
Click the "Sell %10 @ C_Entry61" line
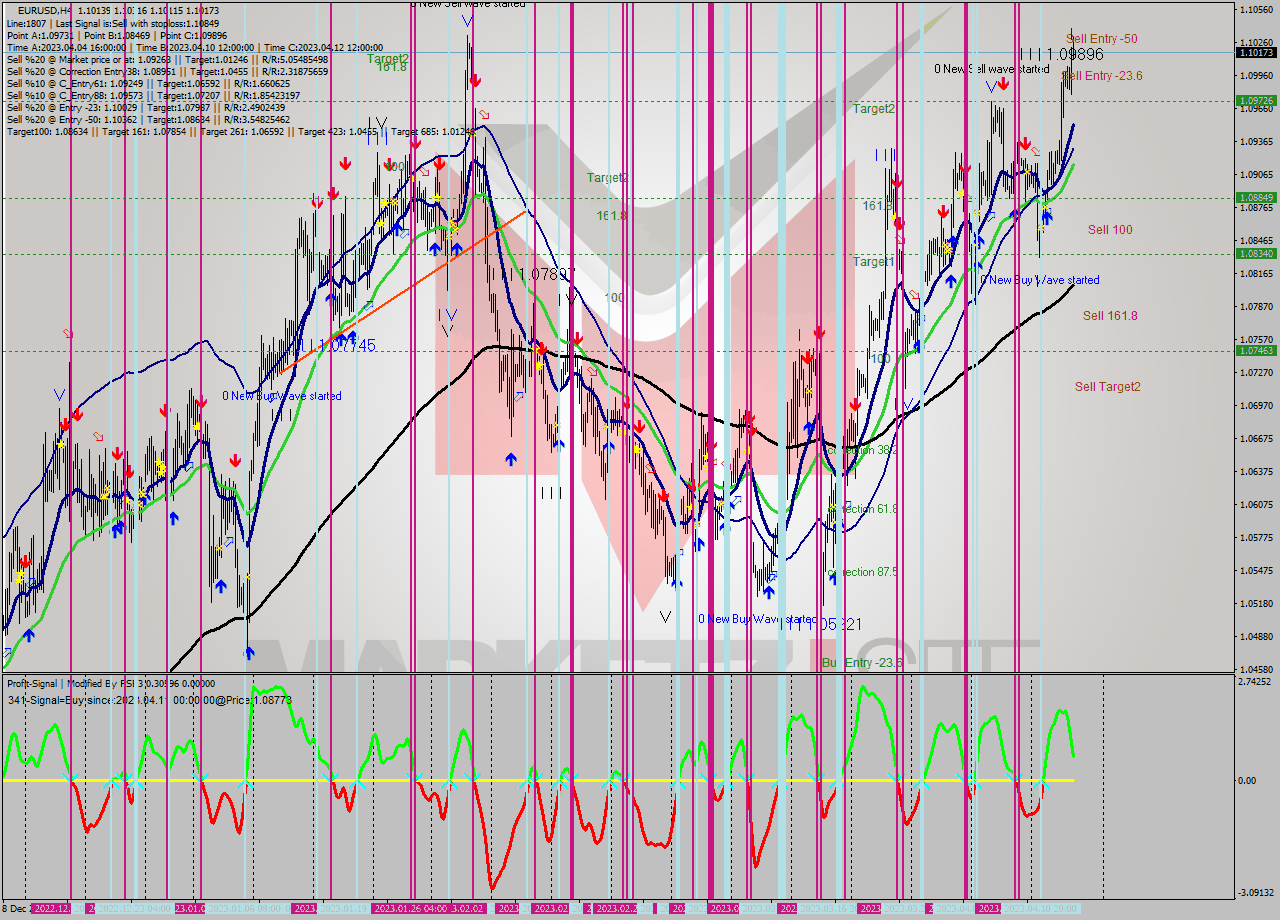coord(148,84)
